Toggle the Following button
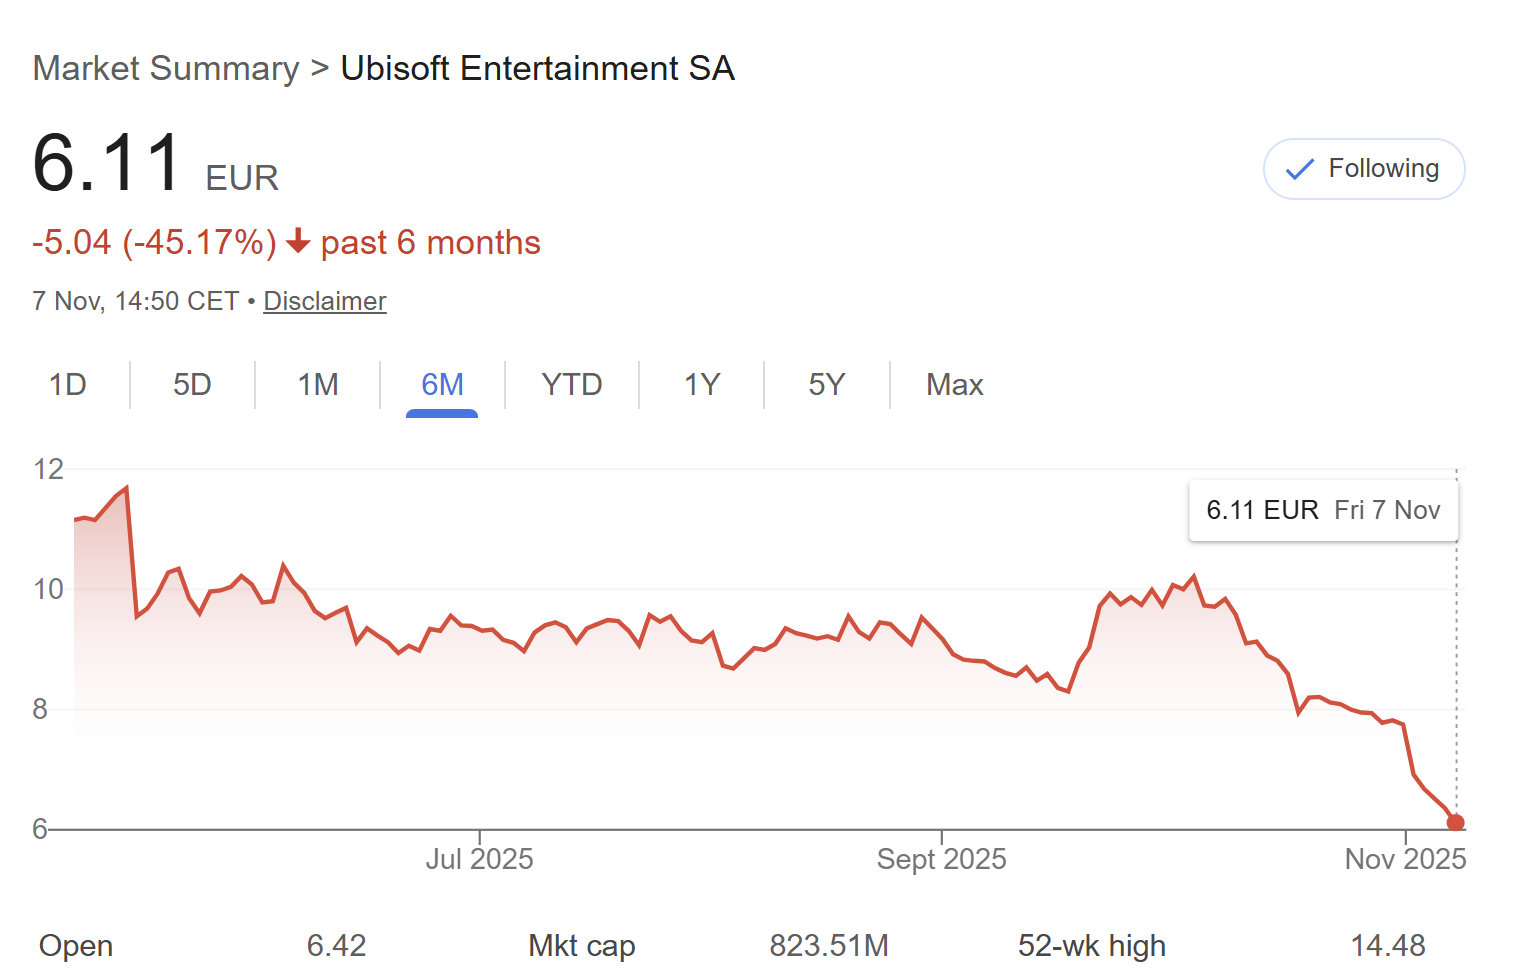1514x980 pixels. point(1363,169)
